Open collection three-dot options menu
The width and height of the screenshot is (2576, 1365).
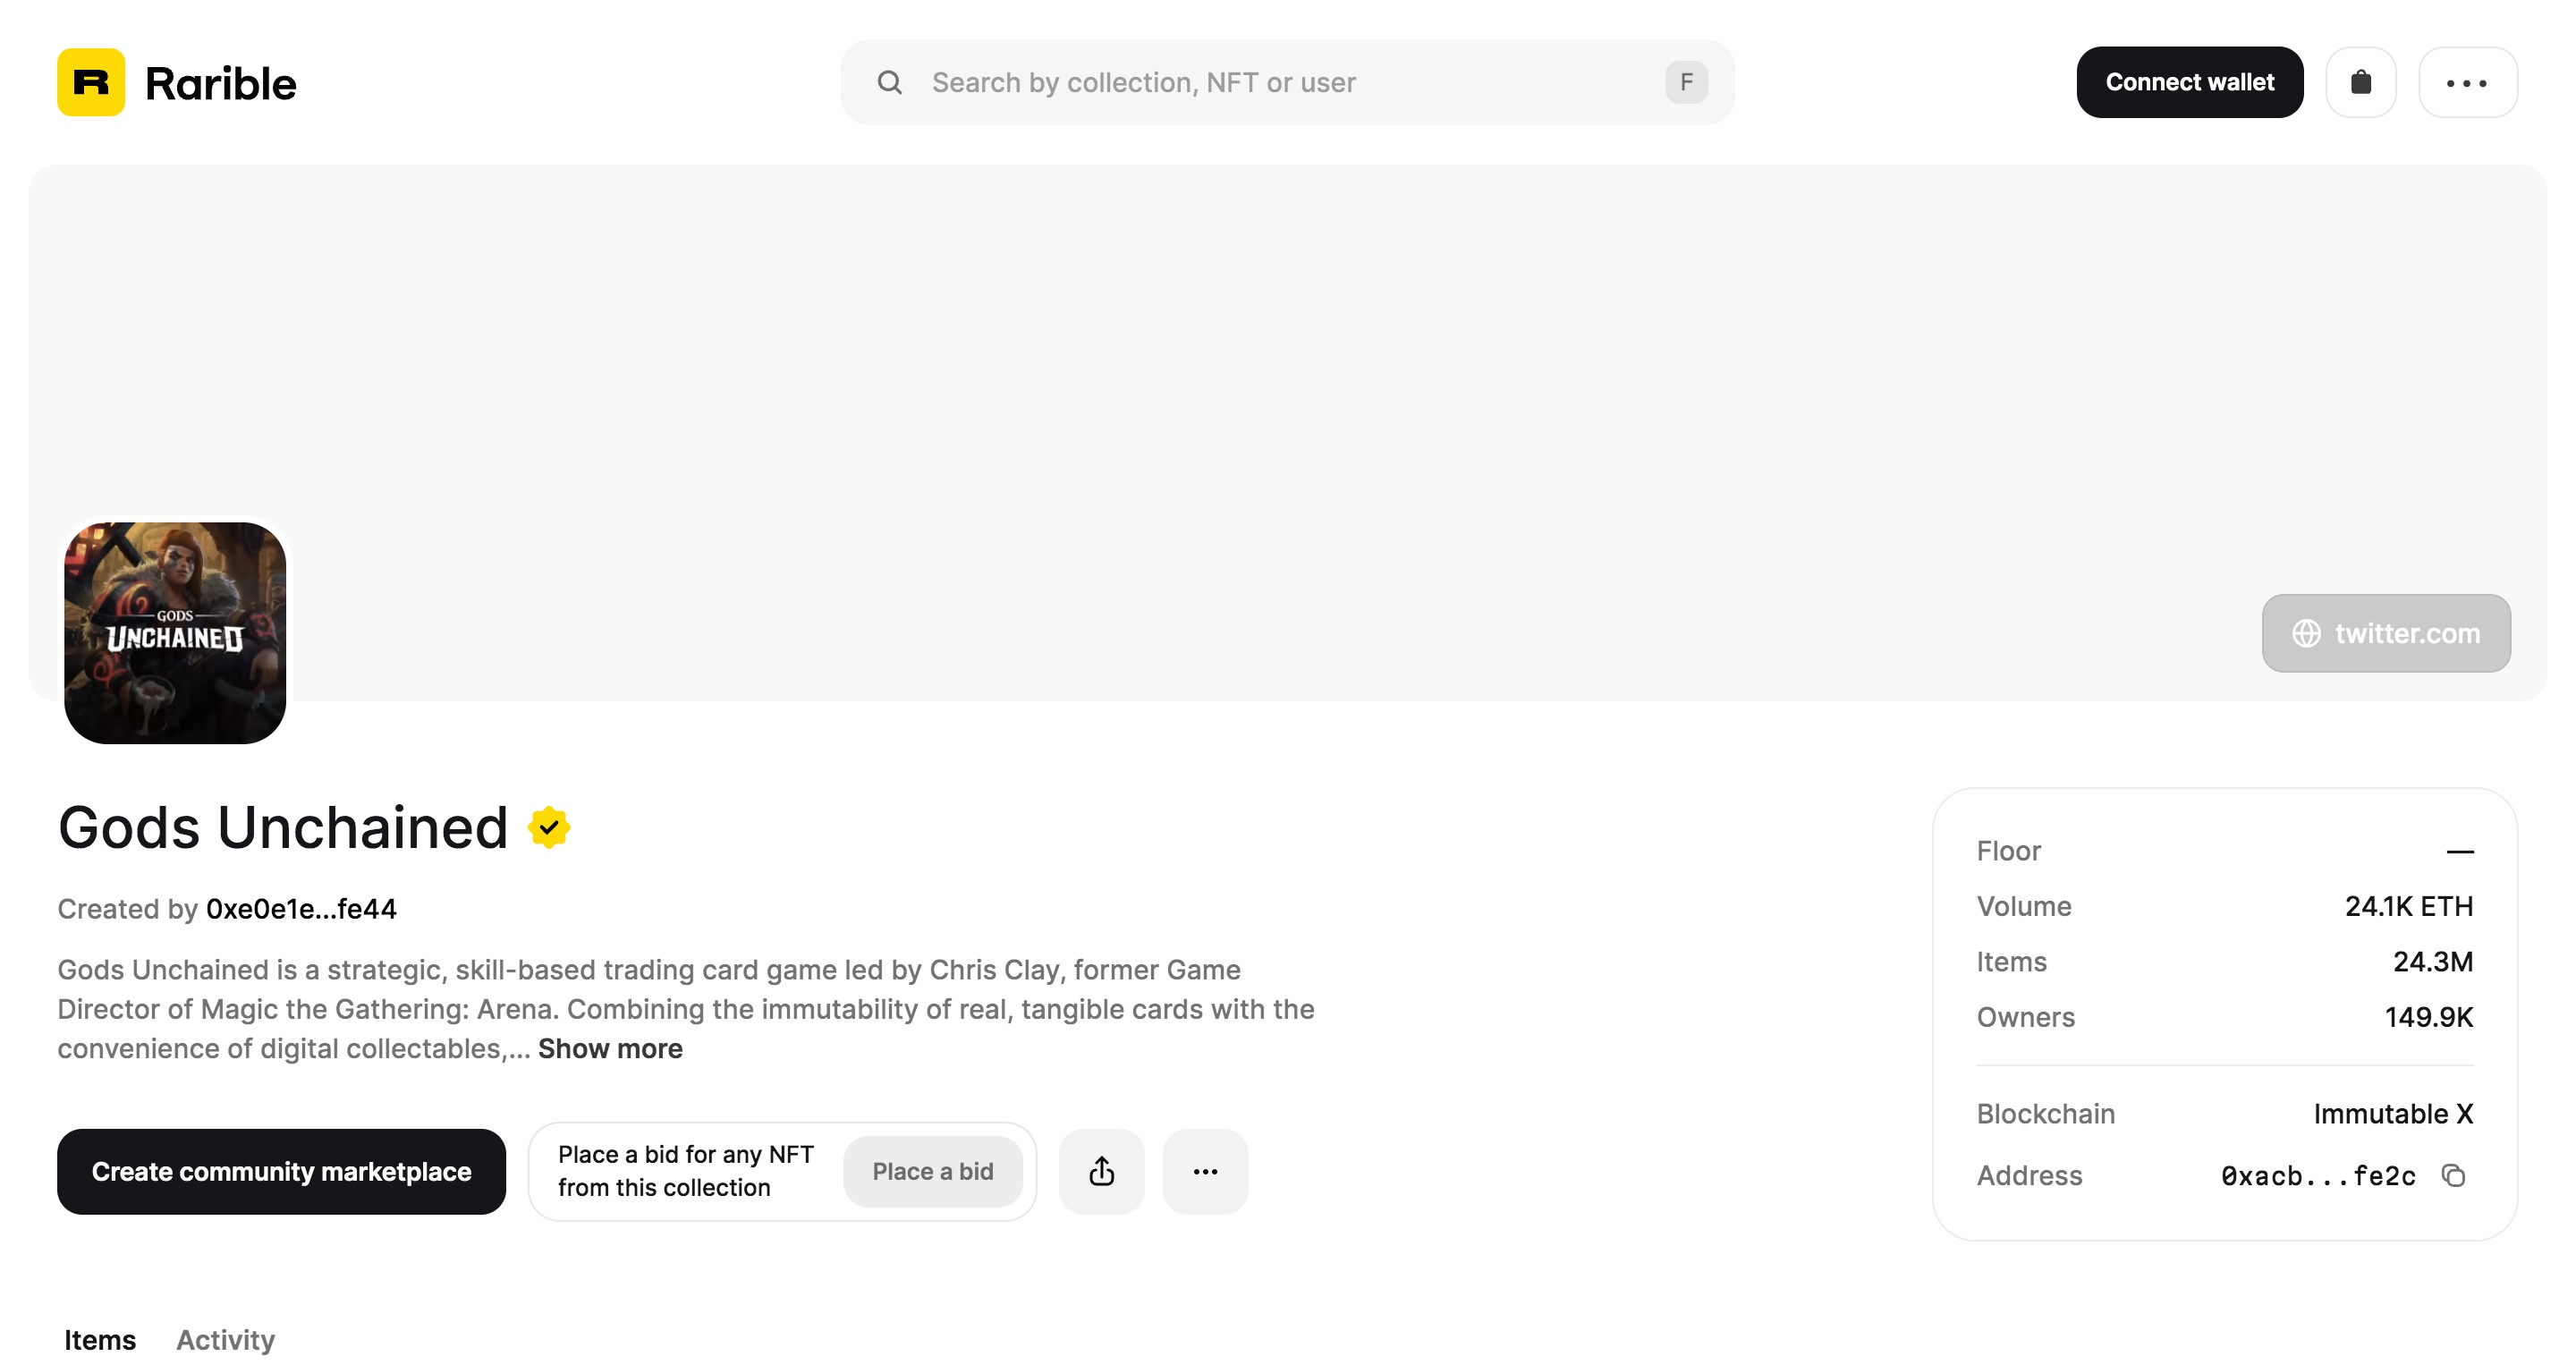[x=1205, y=1171]
